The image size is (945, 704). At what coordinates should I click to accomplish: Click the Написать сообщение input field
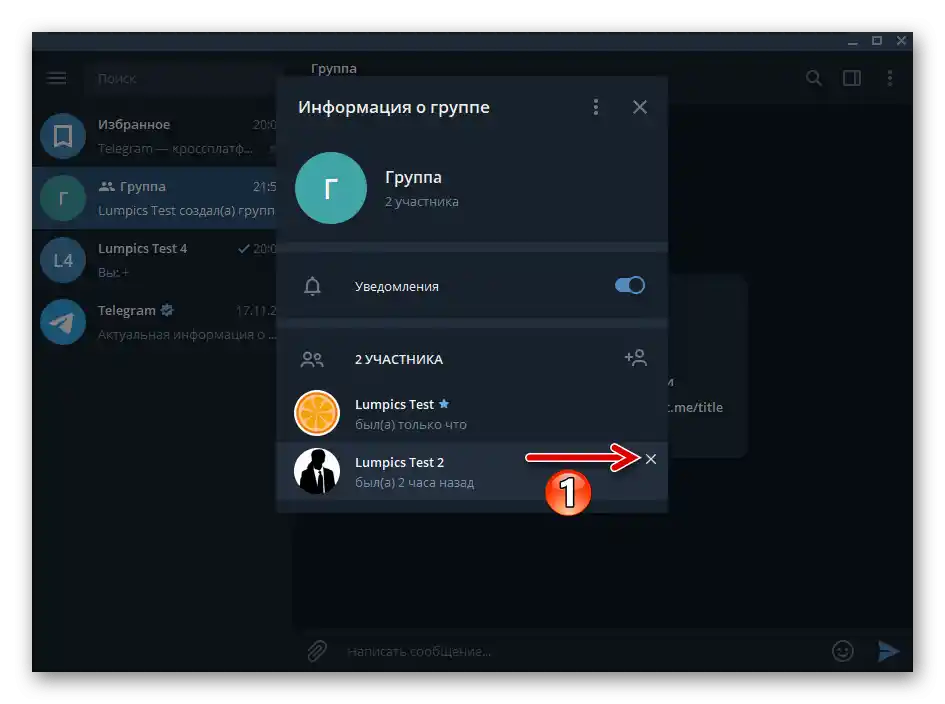click(x=500, y=650)
